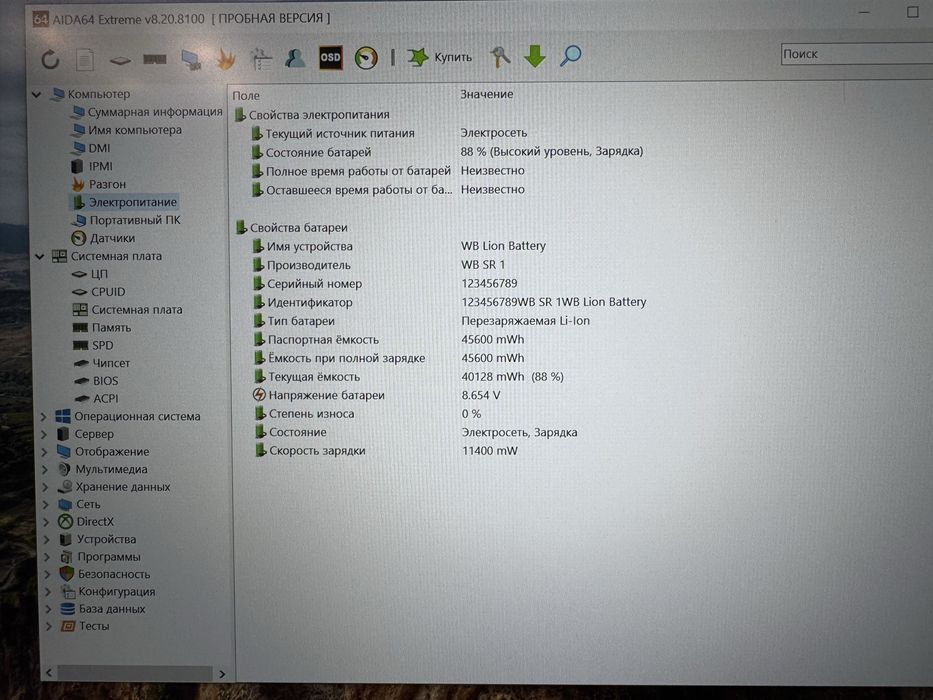Screen dimensions: 933x700
Task: Select Портативный ПК in the tree
Action: (126, 220)
